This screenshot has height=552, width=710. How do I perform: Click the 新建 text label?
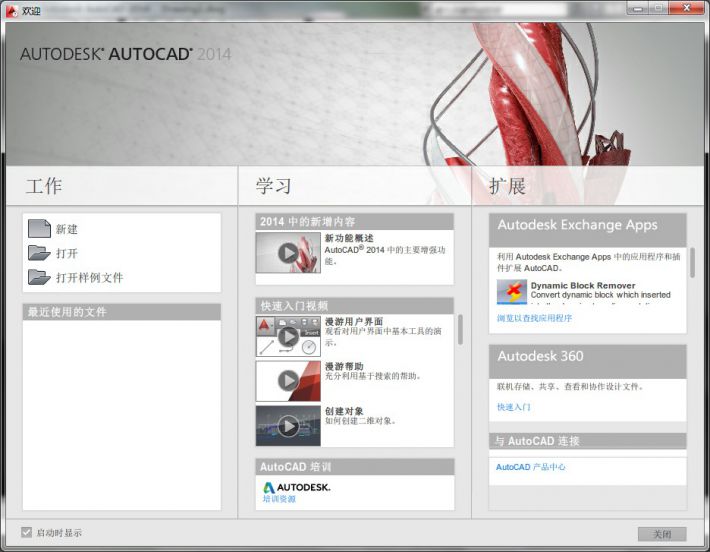pyautogui.click(x=67, y=229)
